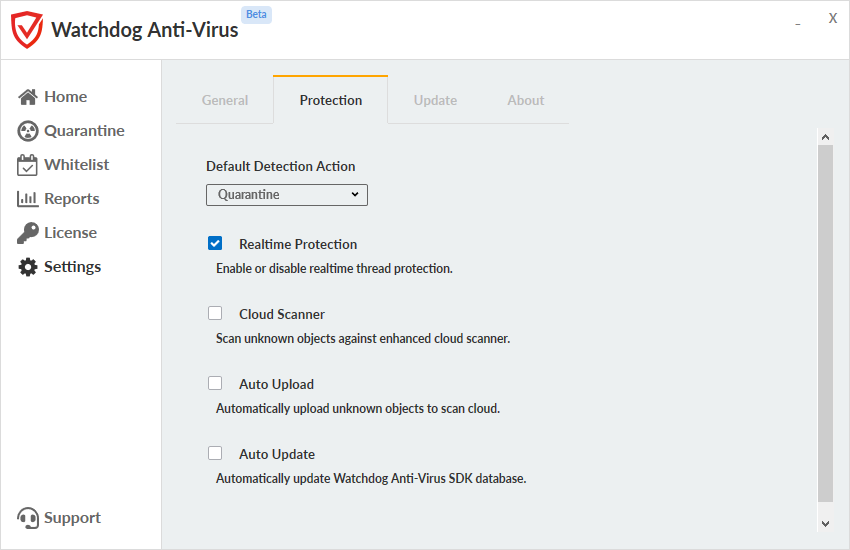850x550 pixels.
Task: Enable the Cloud Scanner checkbox
Action: click(215, 313)
